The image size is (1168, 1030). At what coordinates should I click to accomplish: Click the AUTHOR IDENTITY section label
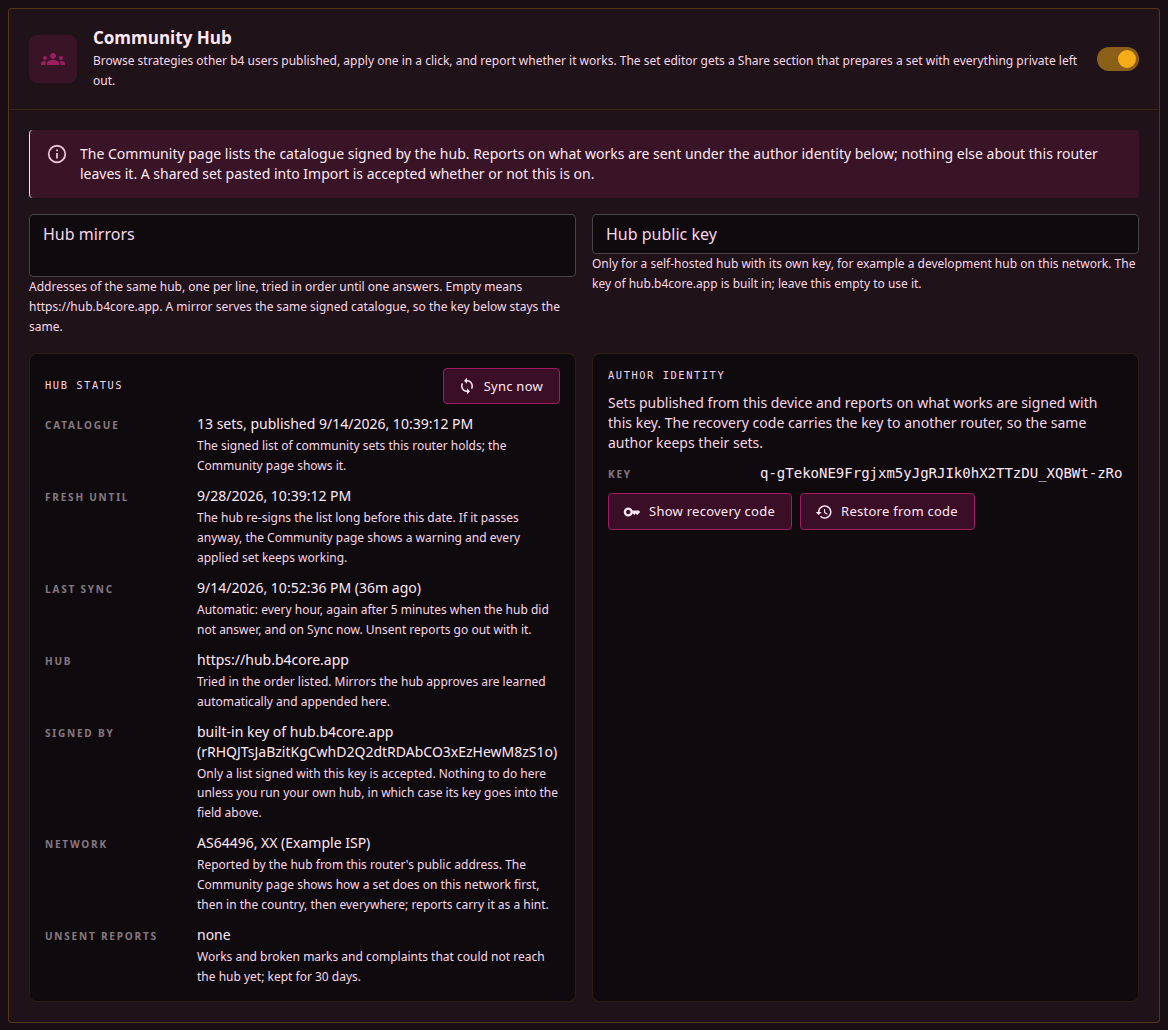(666, 375)
